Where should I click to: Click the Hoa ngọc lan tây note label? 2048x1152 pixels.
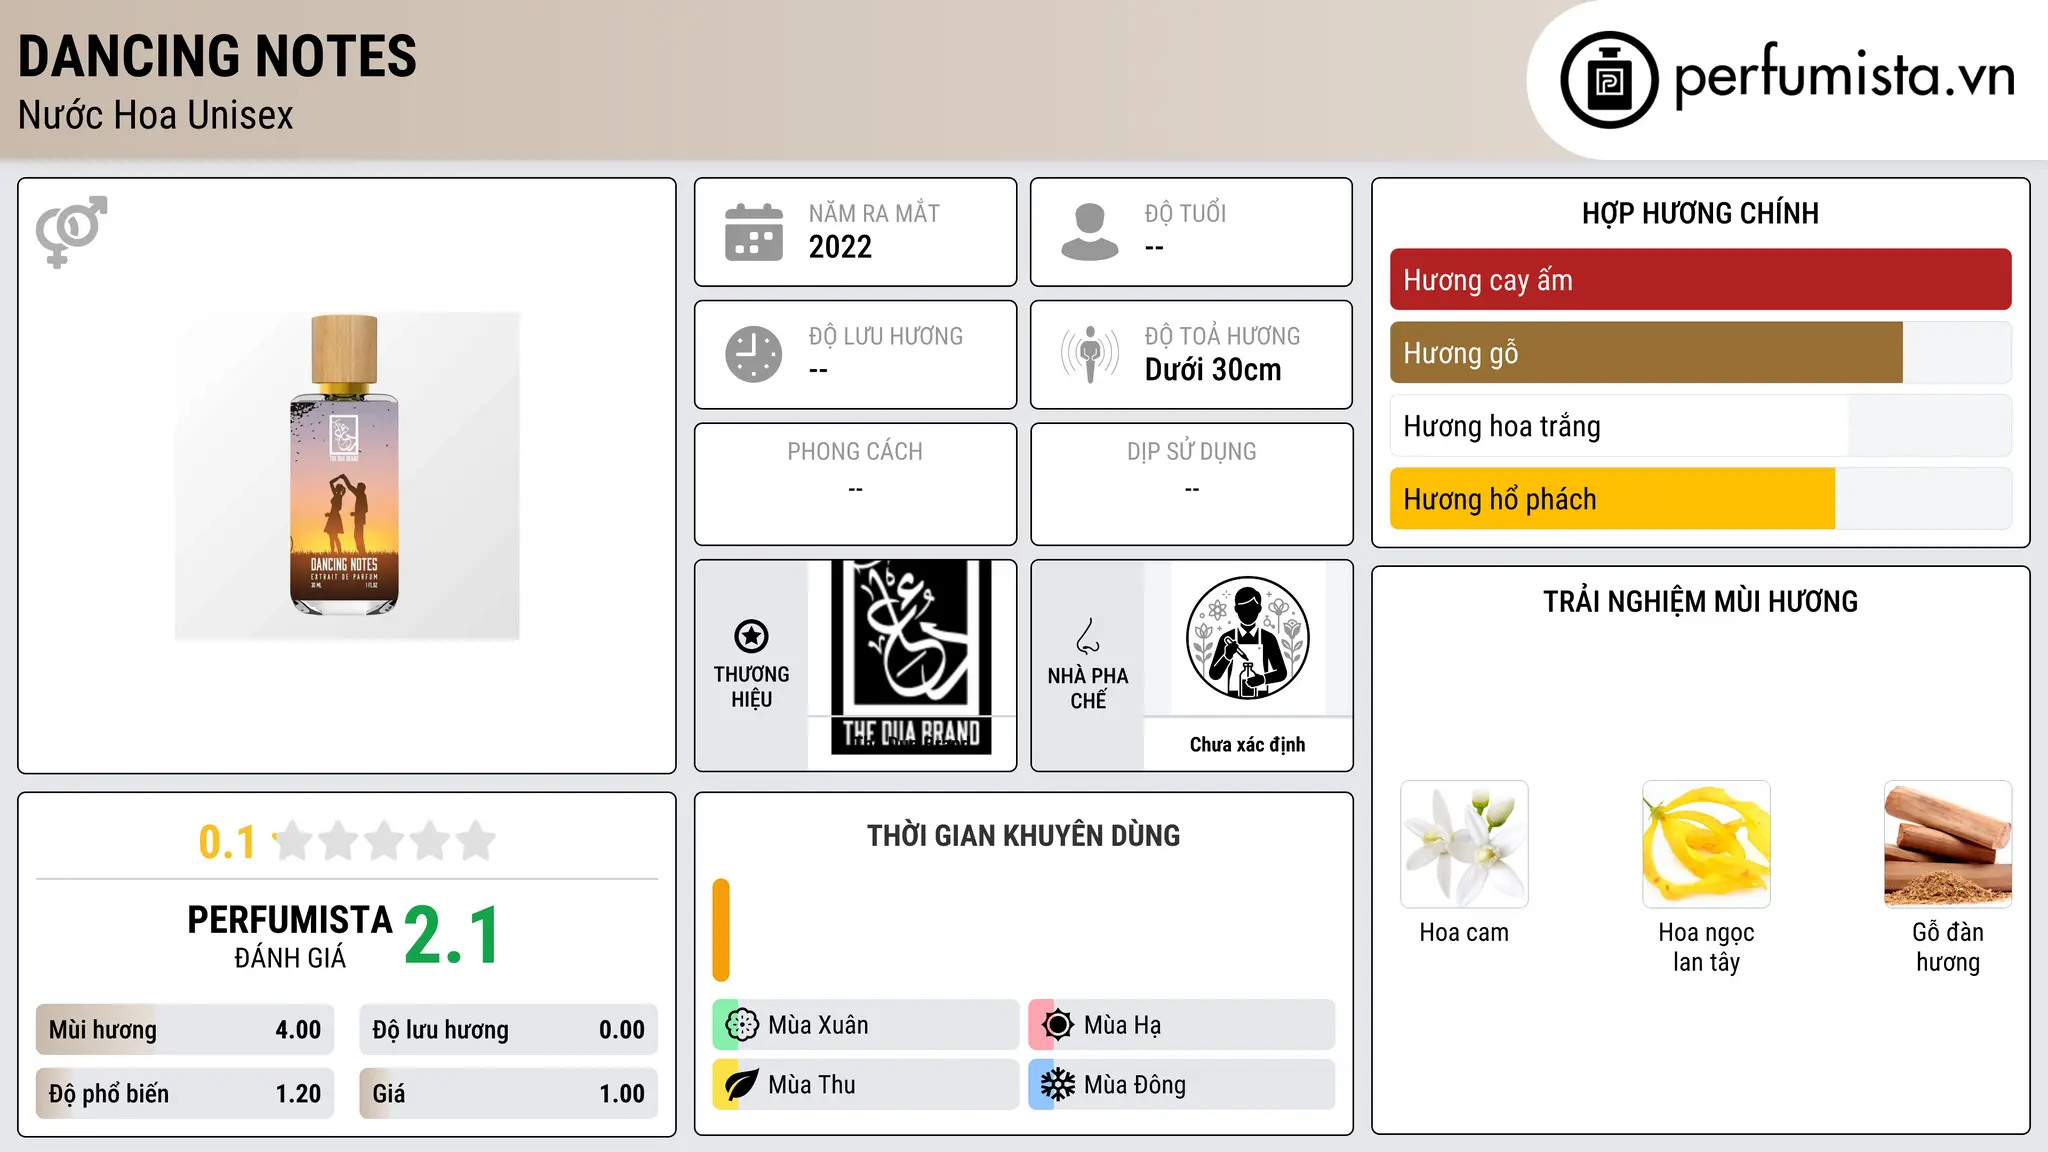point(1706,947)
